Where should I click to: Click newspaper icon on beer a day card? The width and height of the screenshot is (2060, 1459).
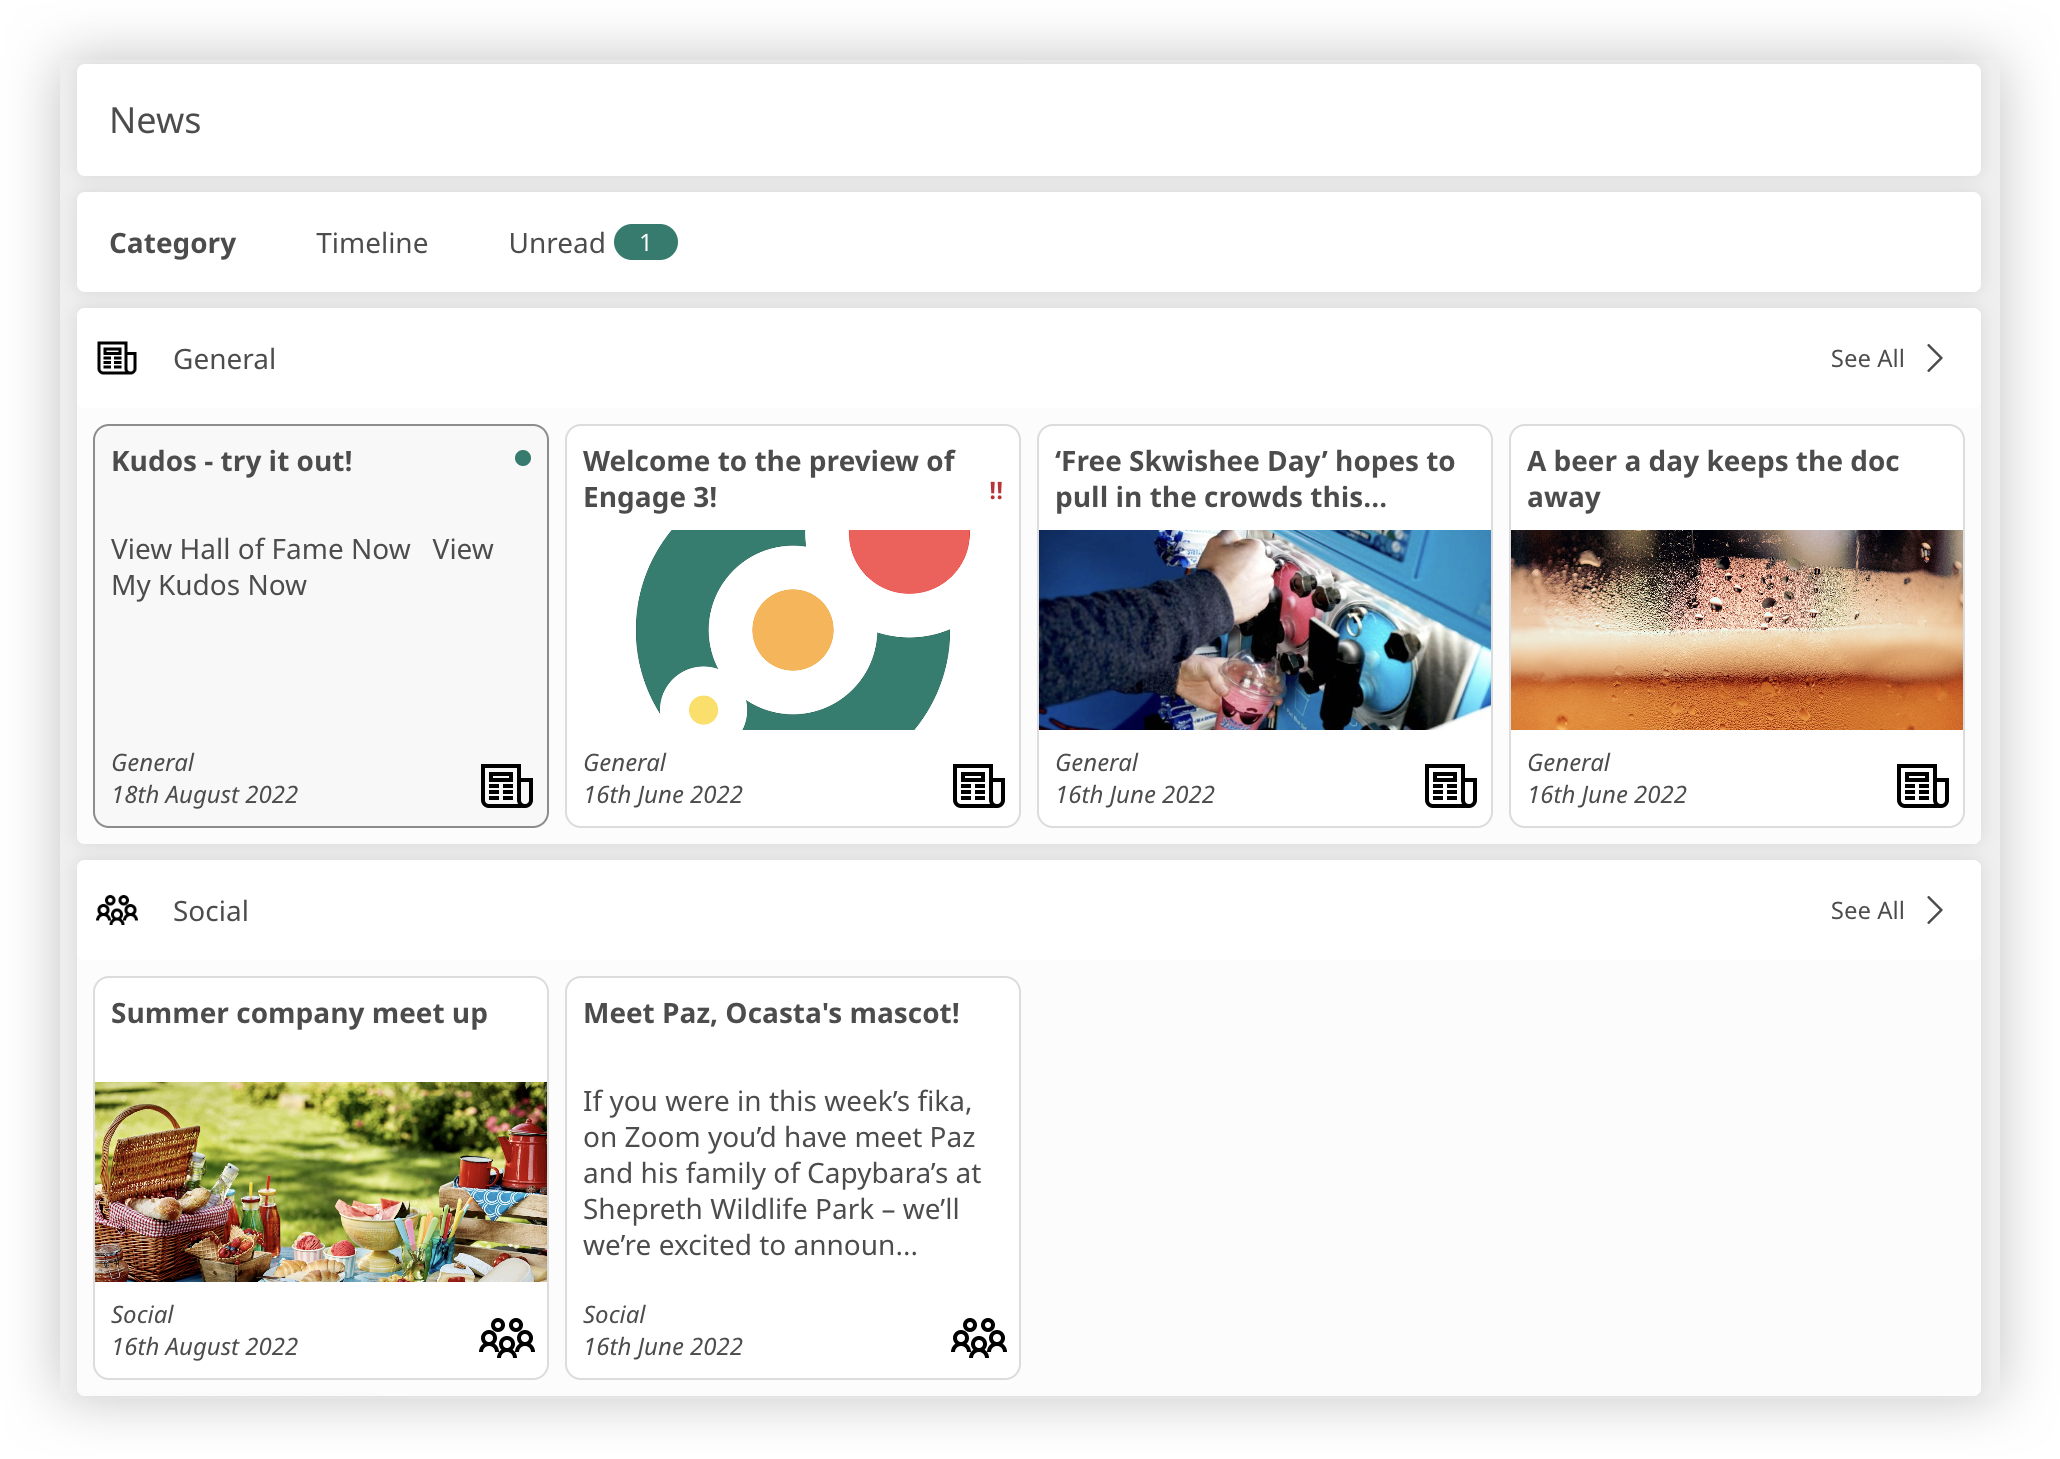click(1922, 786)
